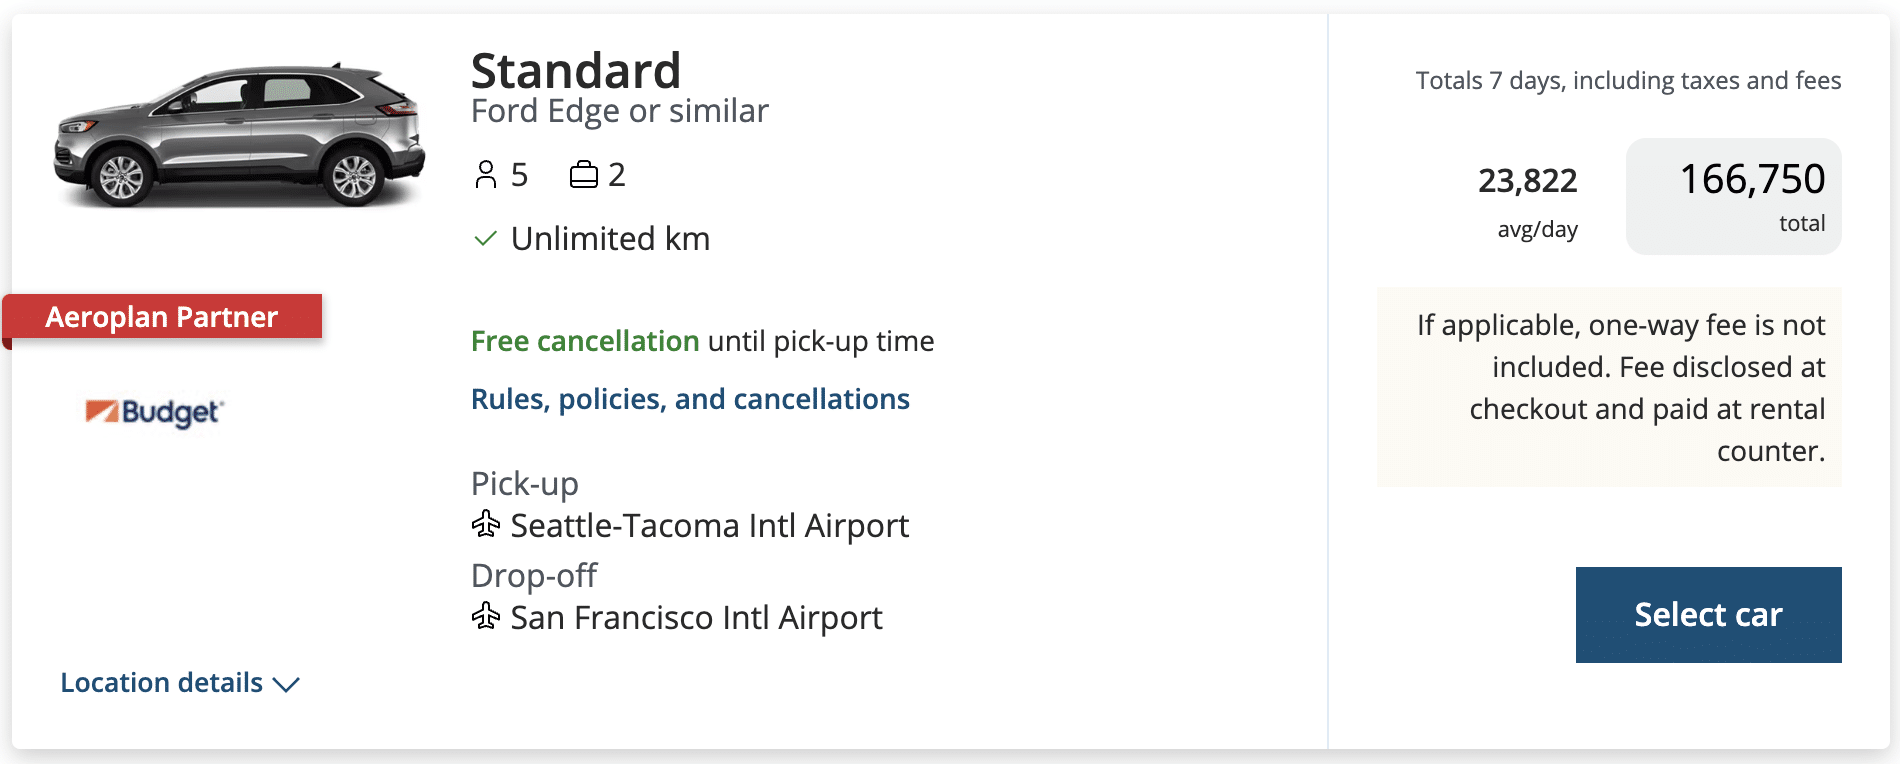Image resolution: width=1900 pixels, height=764 pixels.
Task: Click the passenger capacity person icon
Action: point(486,175)
